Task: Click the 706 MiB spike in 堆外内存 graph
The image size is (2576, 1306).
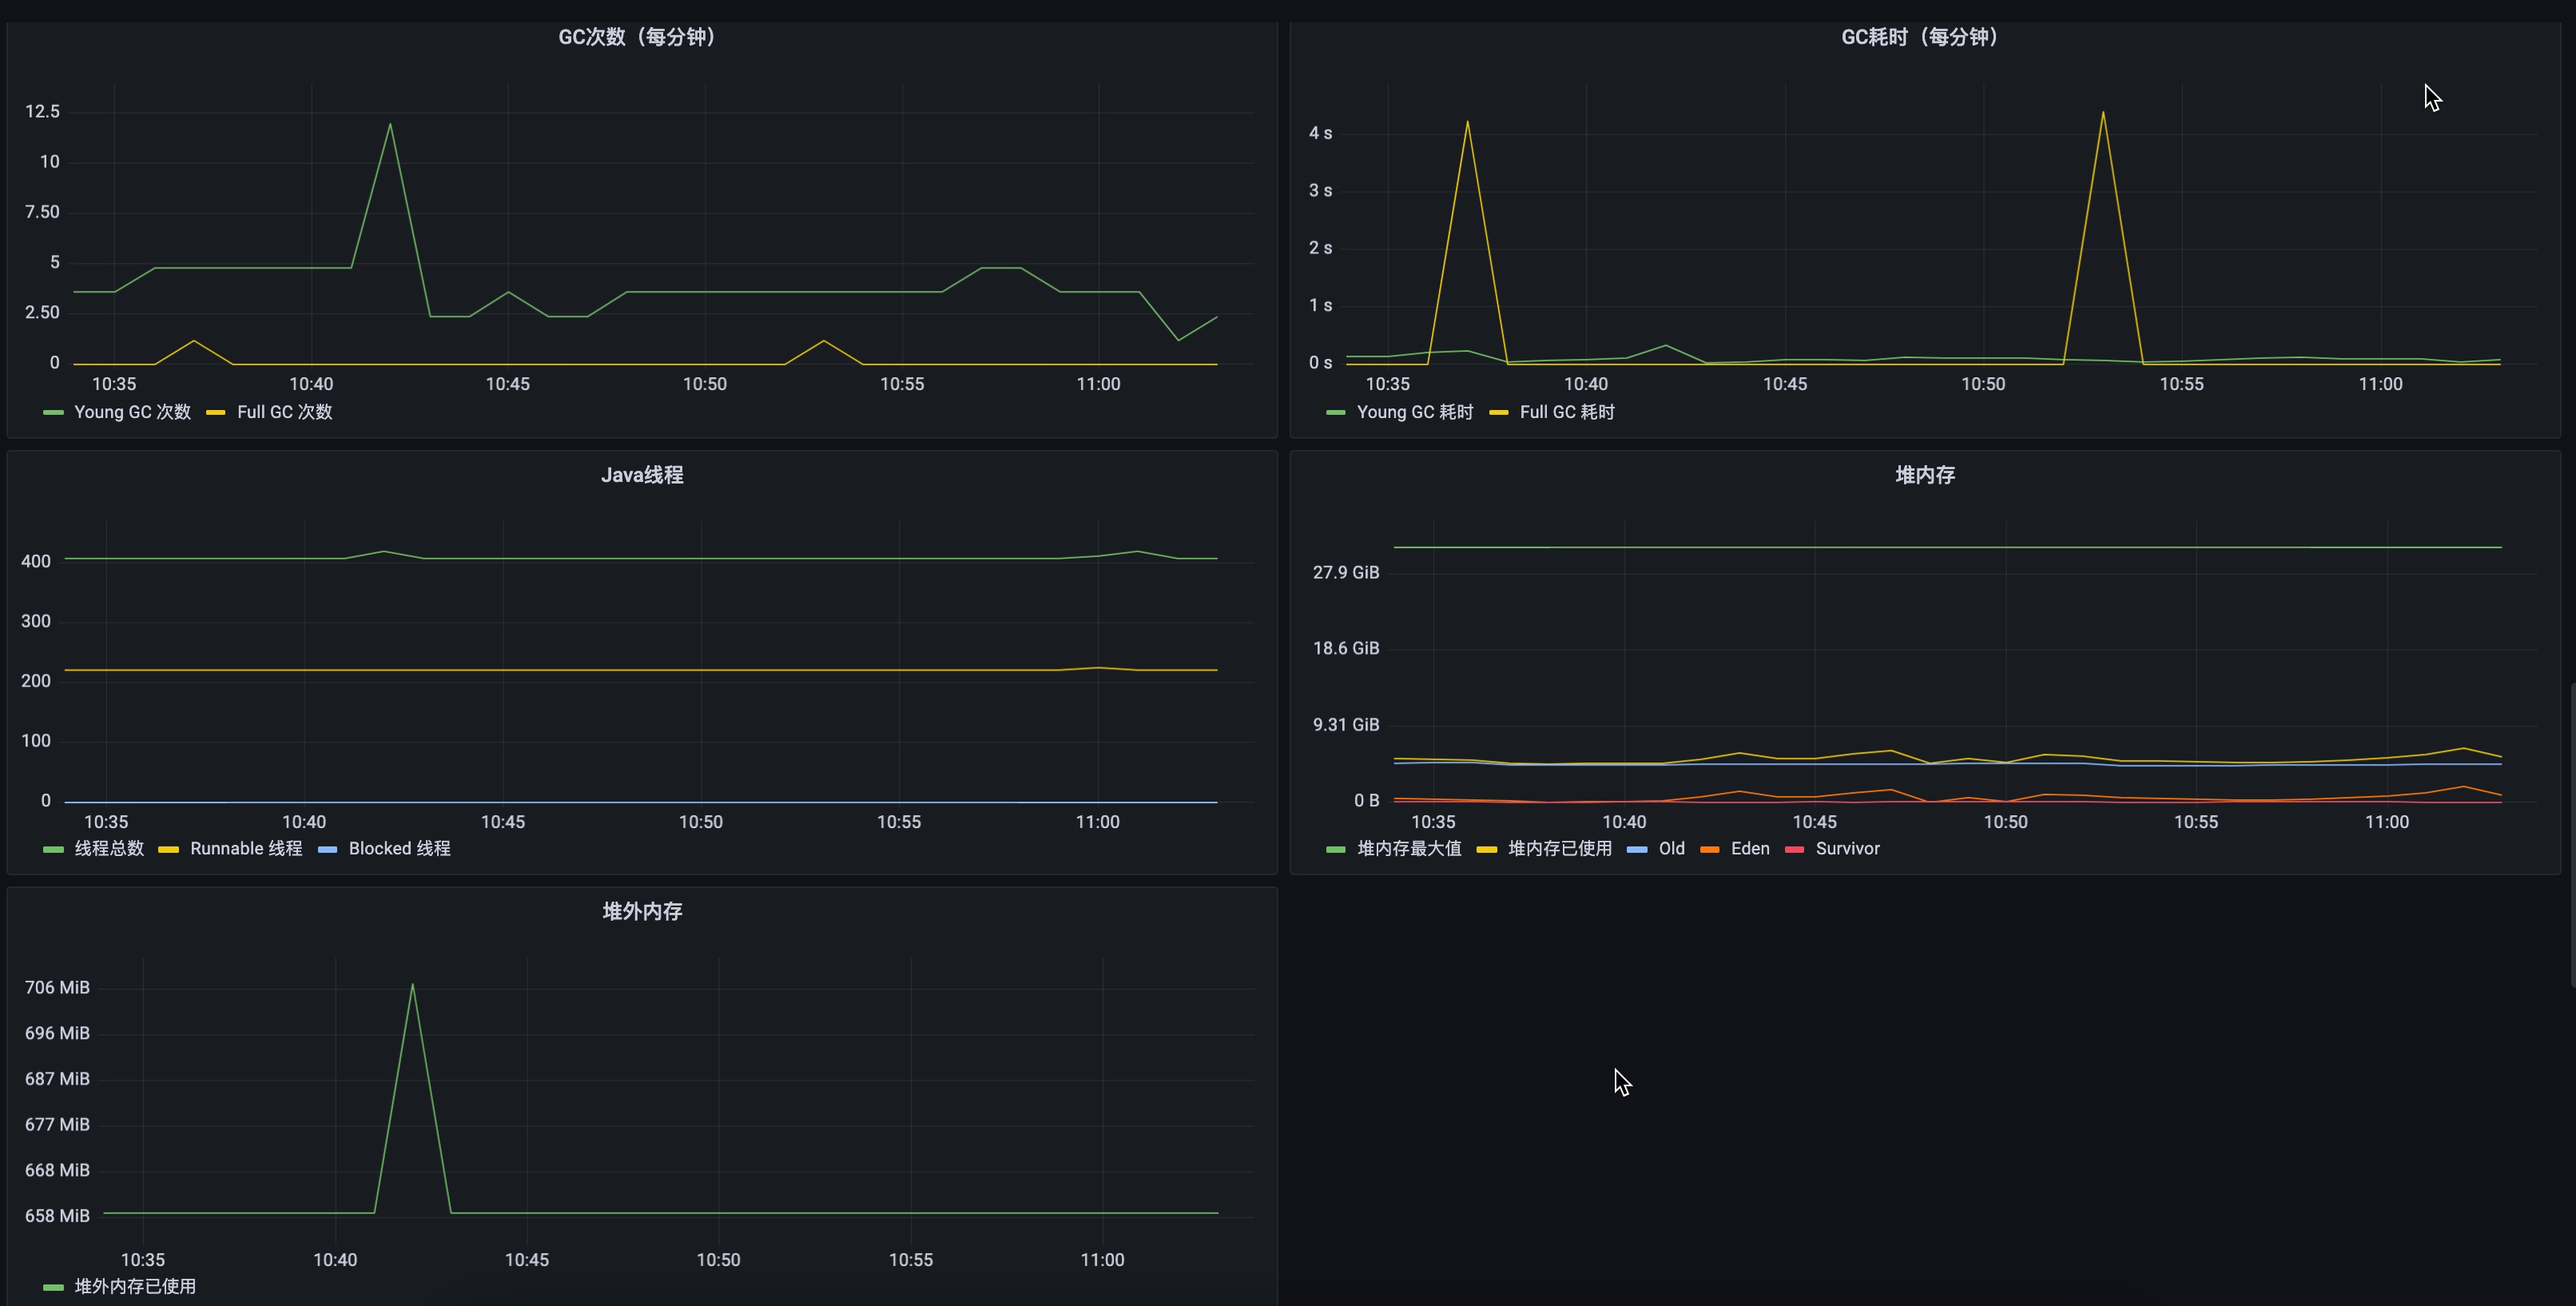Action: pyautogui.click(x=412, y=986)
